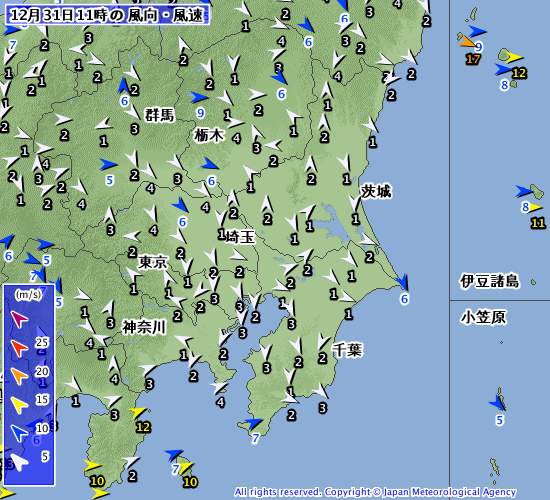This screenshot has height=500, width=550.
Task: Click the 伊豆諸島 inset panel label
Action: 490,281
